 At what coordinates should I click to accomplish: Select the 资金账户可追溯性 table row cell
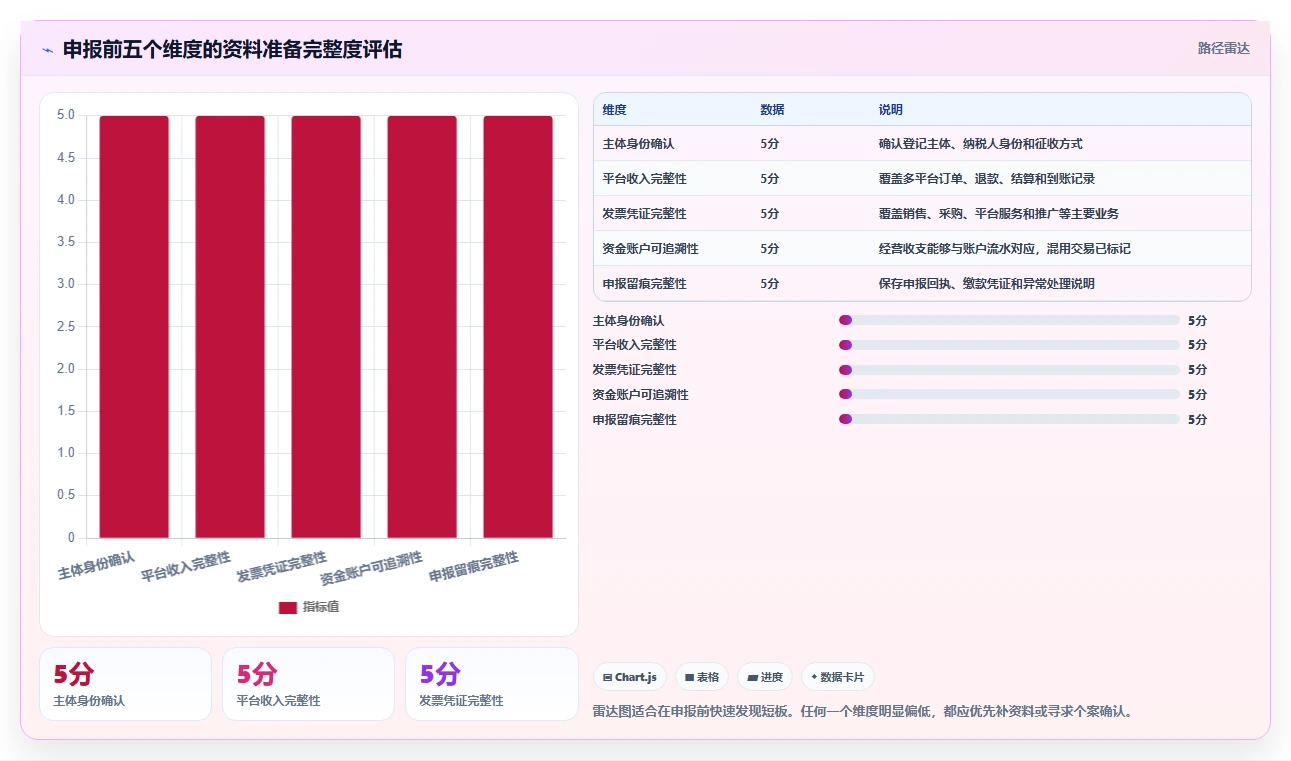(651, 249)
